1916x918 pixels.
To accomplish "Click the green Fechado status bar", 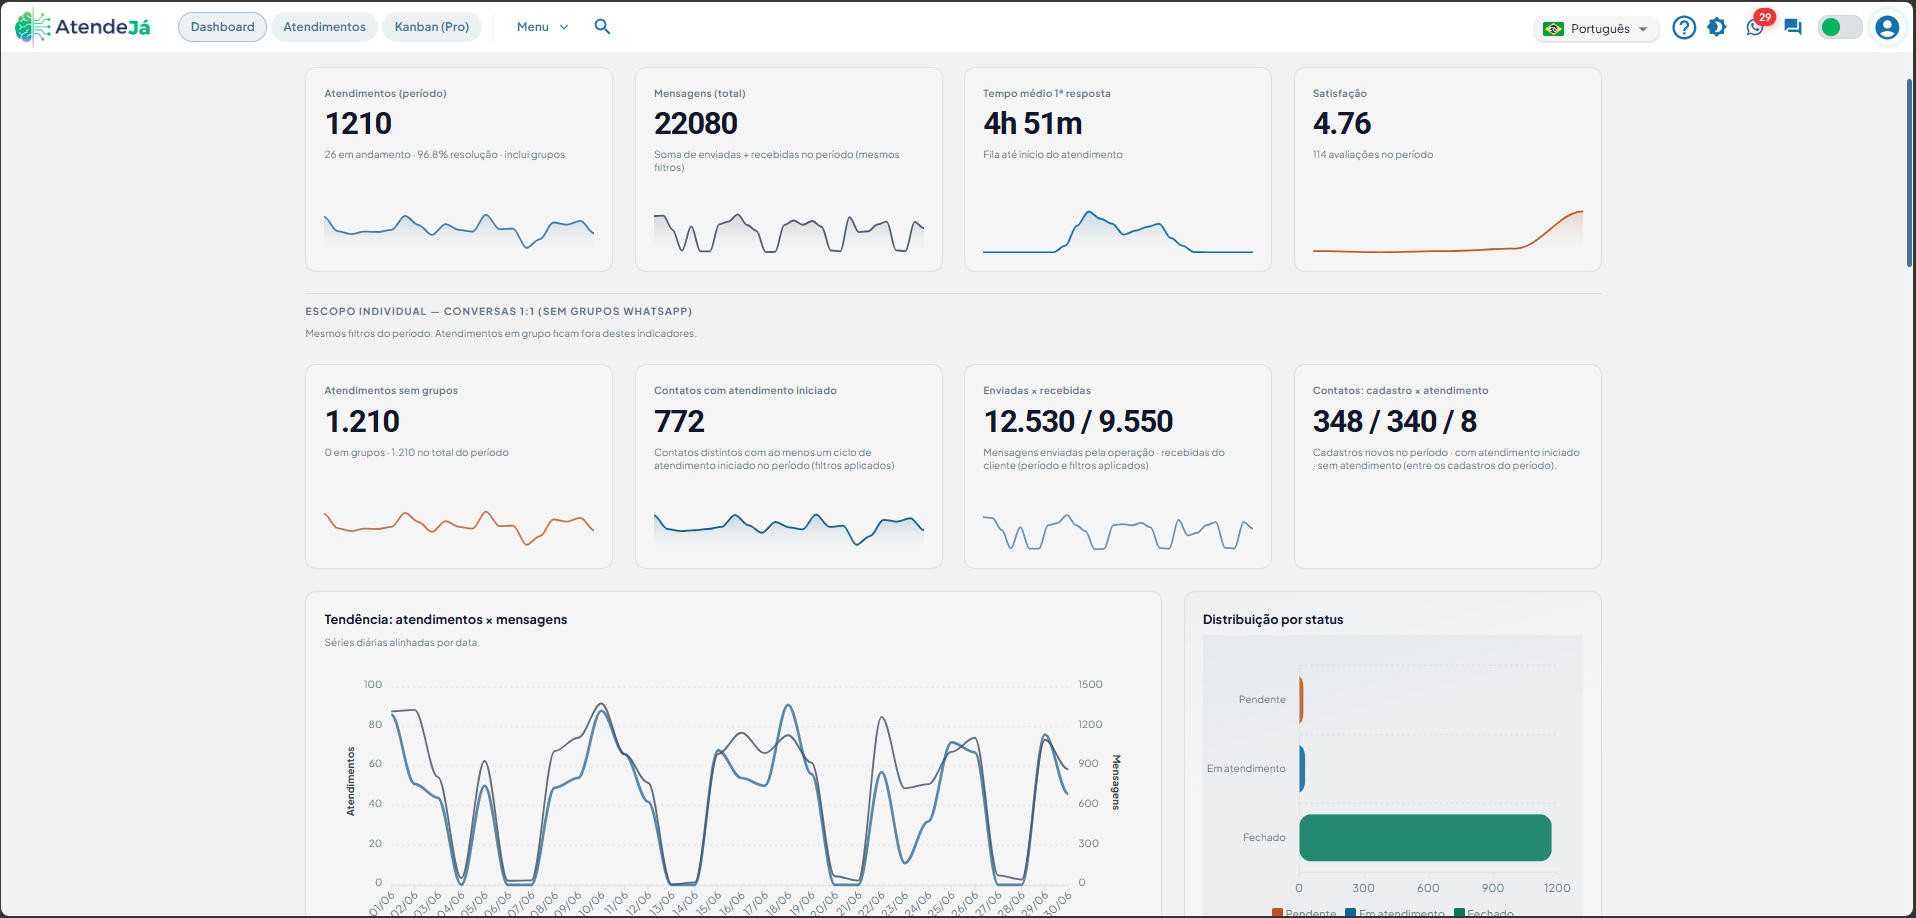I will point(1425,838).
